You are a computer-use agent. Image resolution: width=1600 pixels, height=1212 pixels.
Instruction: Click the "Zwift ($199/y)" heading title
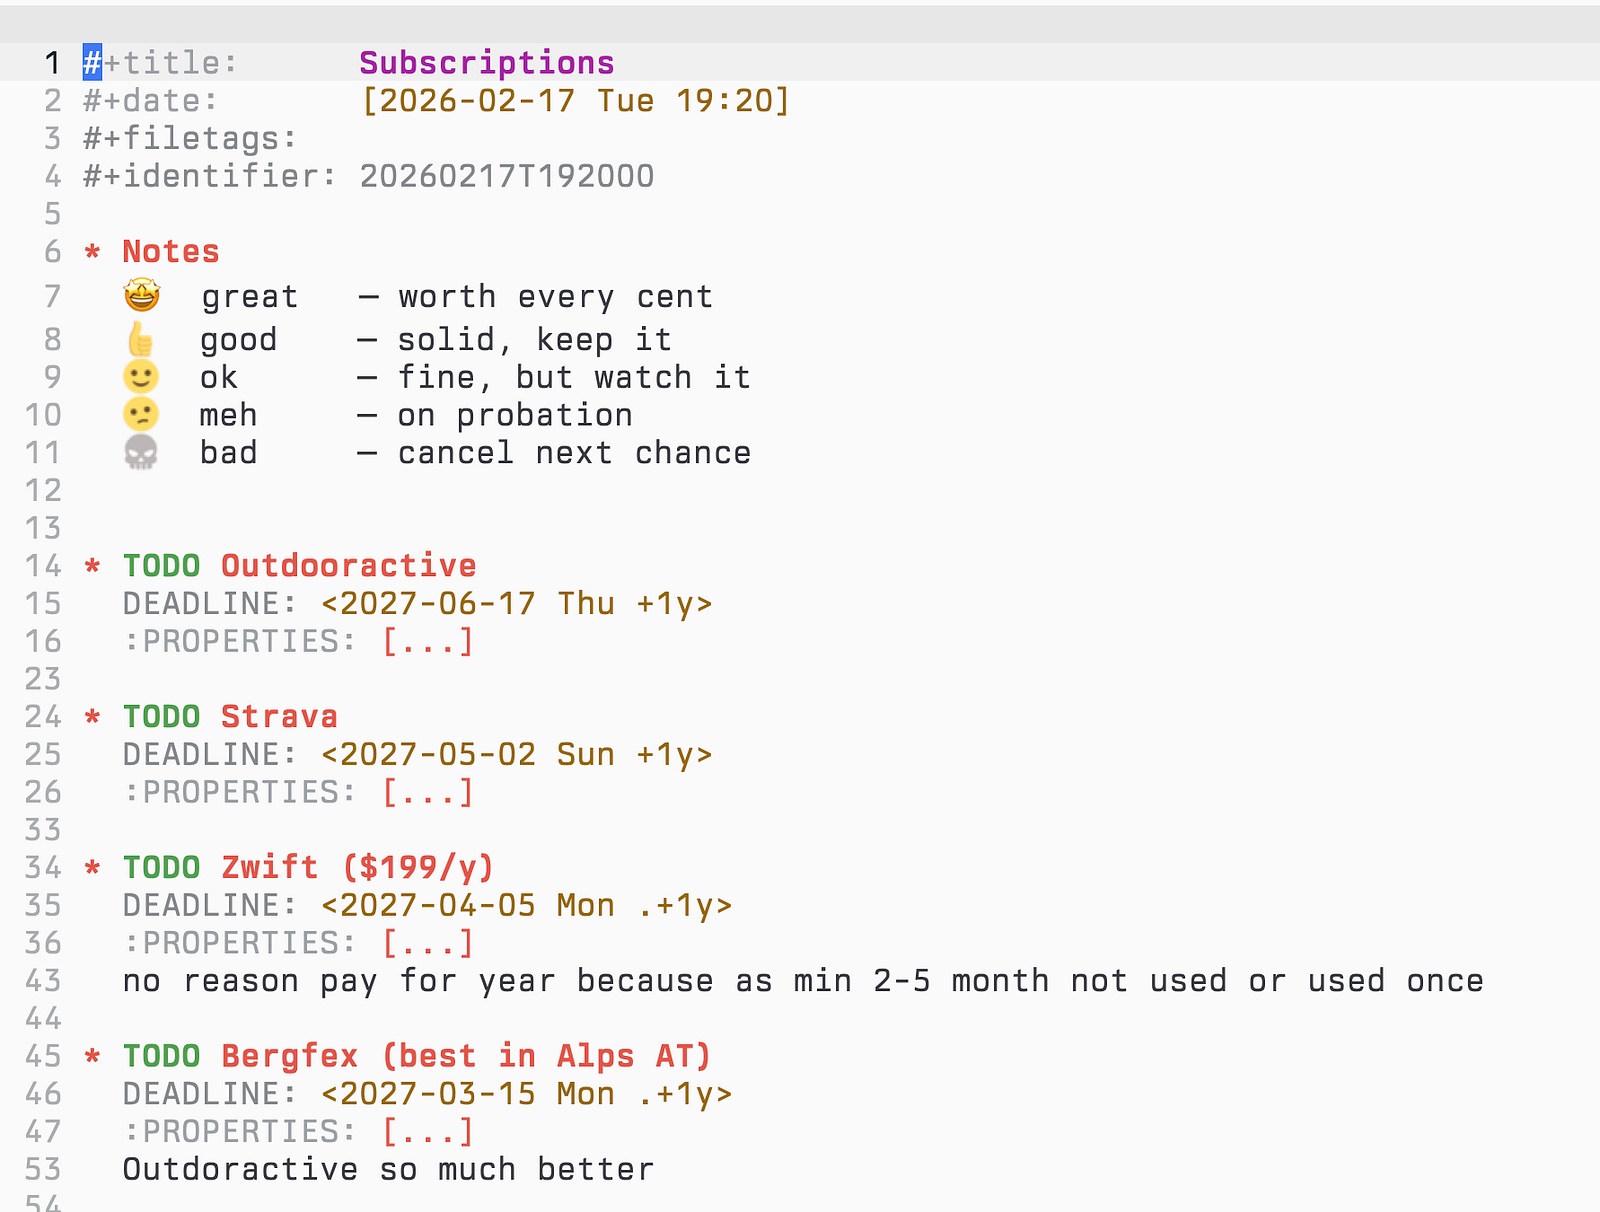(358, 868)
